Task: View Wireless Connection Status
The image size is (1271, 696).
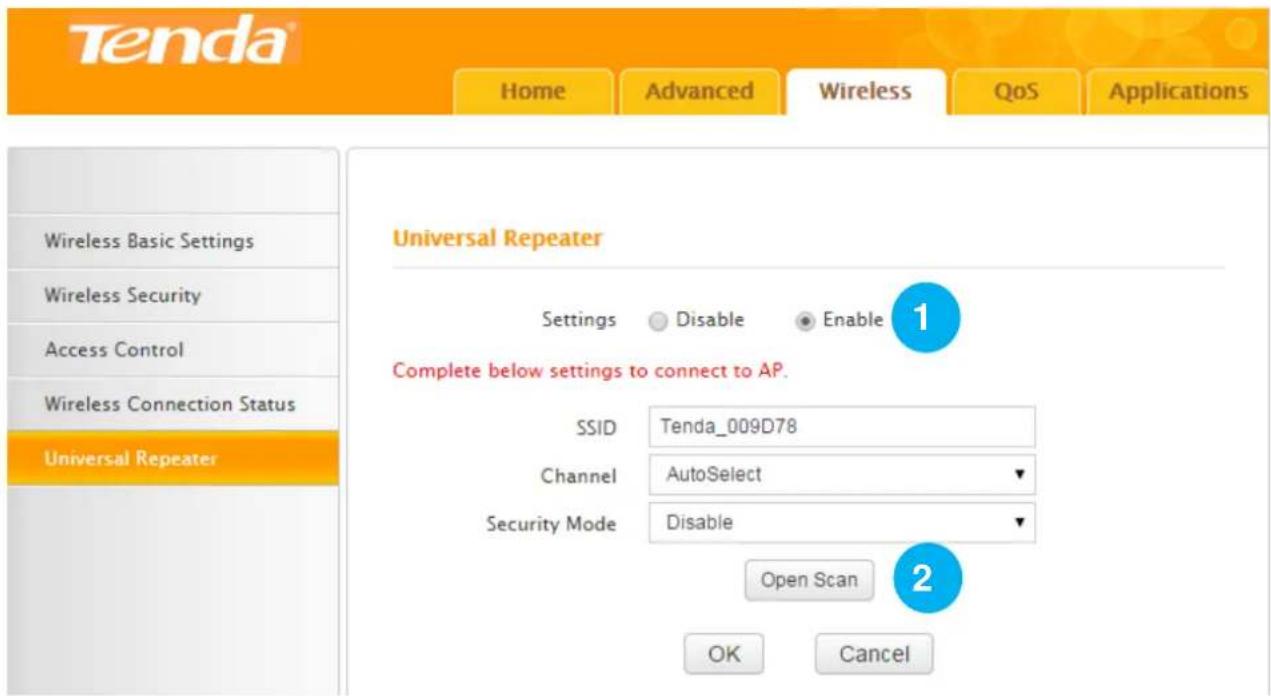Action: click(x=173, y=404)
